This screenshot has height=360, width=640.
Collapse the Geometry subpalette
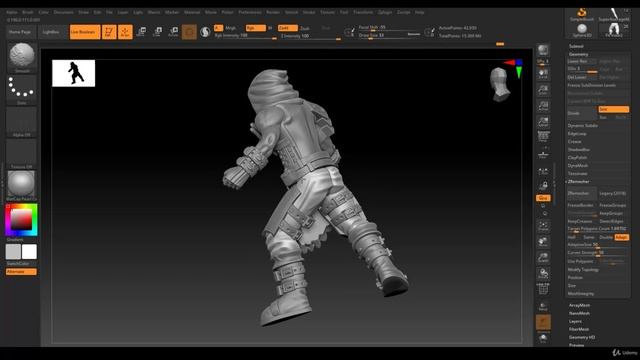point(579,54)
